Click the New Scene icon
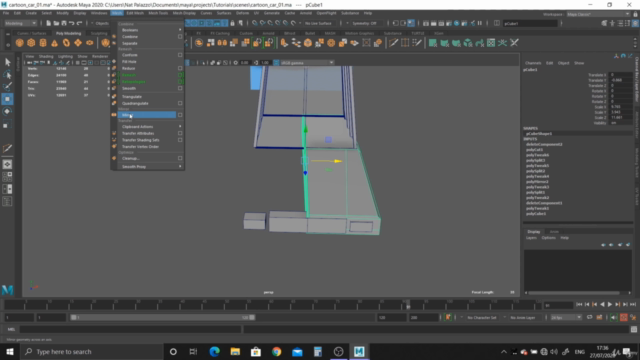This screenshot has height=360, width=640. tap(48, 23)
